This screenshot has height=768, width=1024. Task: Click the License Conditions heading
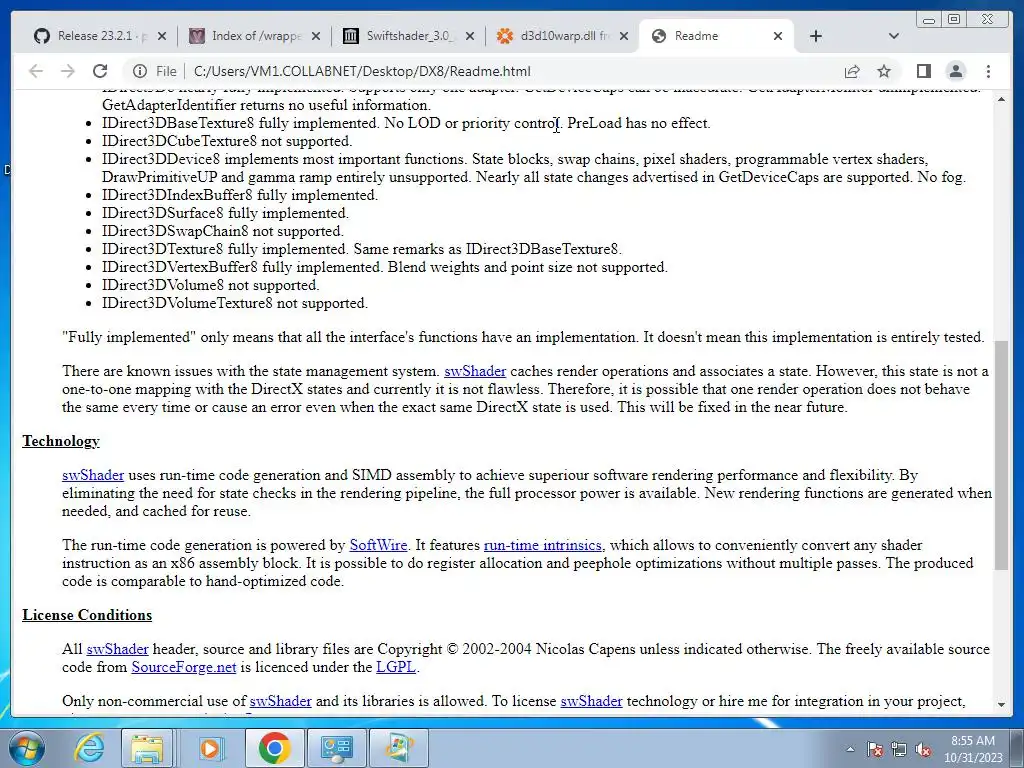87,615
